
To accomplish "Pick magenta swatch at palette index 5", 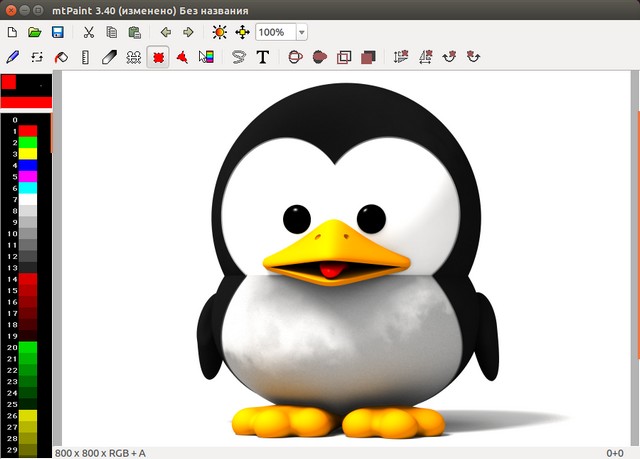I will pyautogui.click(x=28, y=177).
